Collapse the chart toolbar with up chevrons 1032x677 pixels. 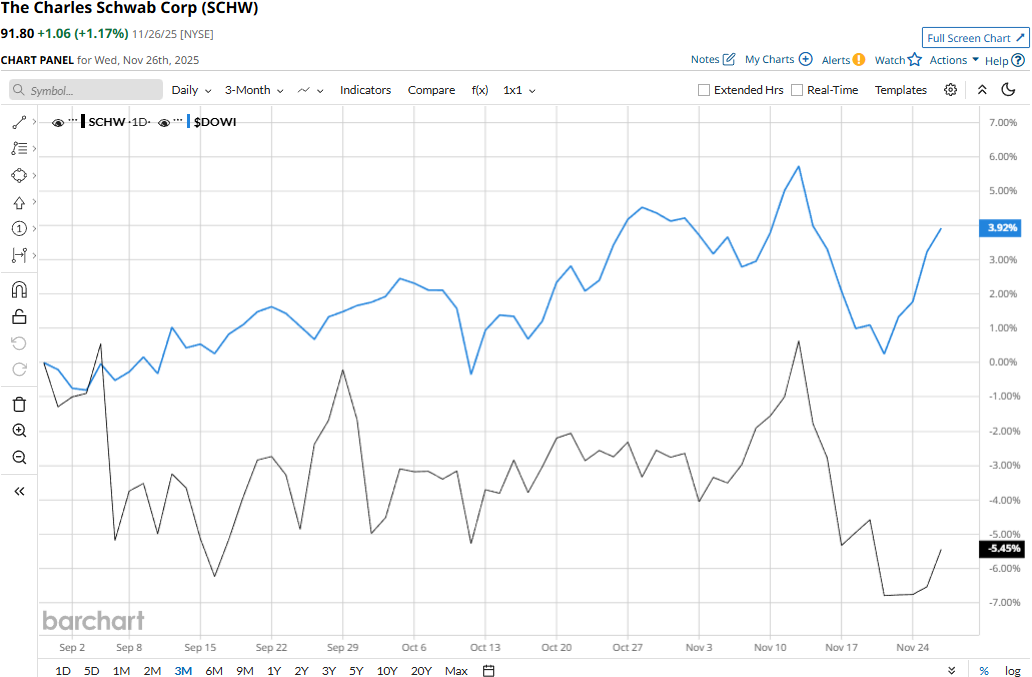(982, 90)
